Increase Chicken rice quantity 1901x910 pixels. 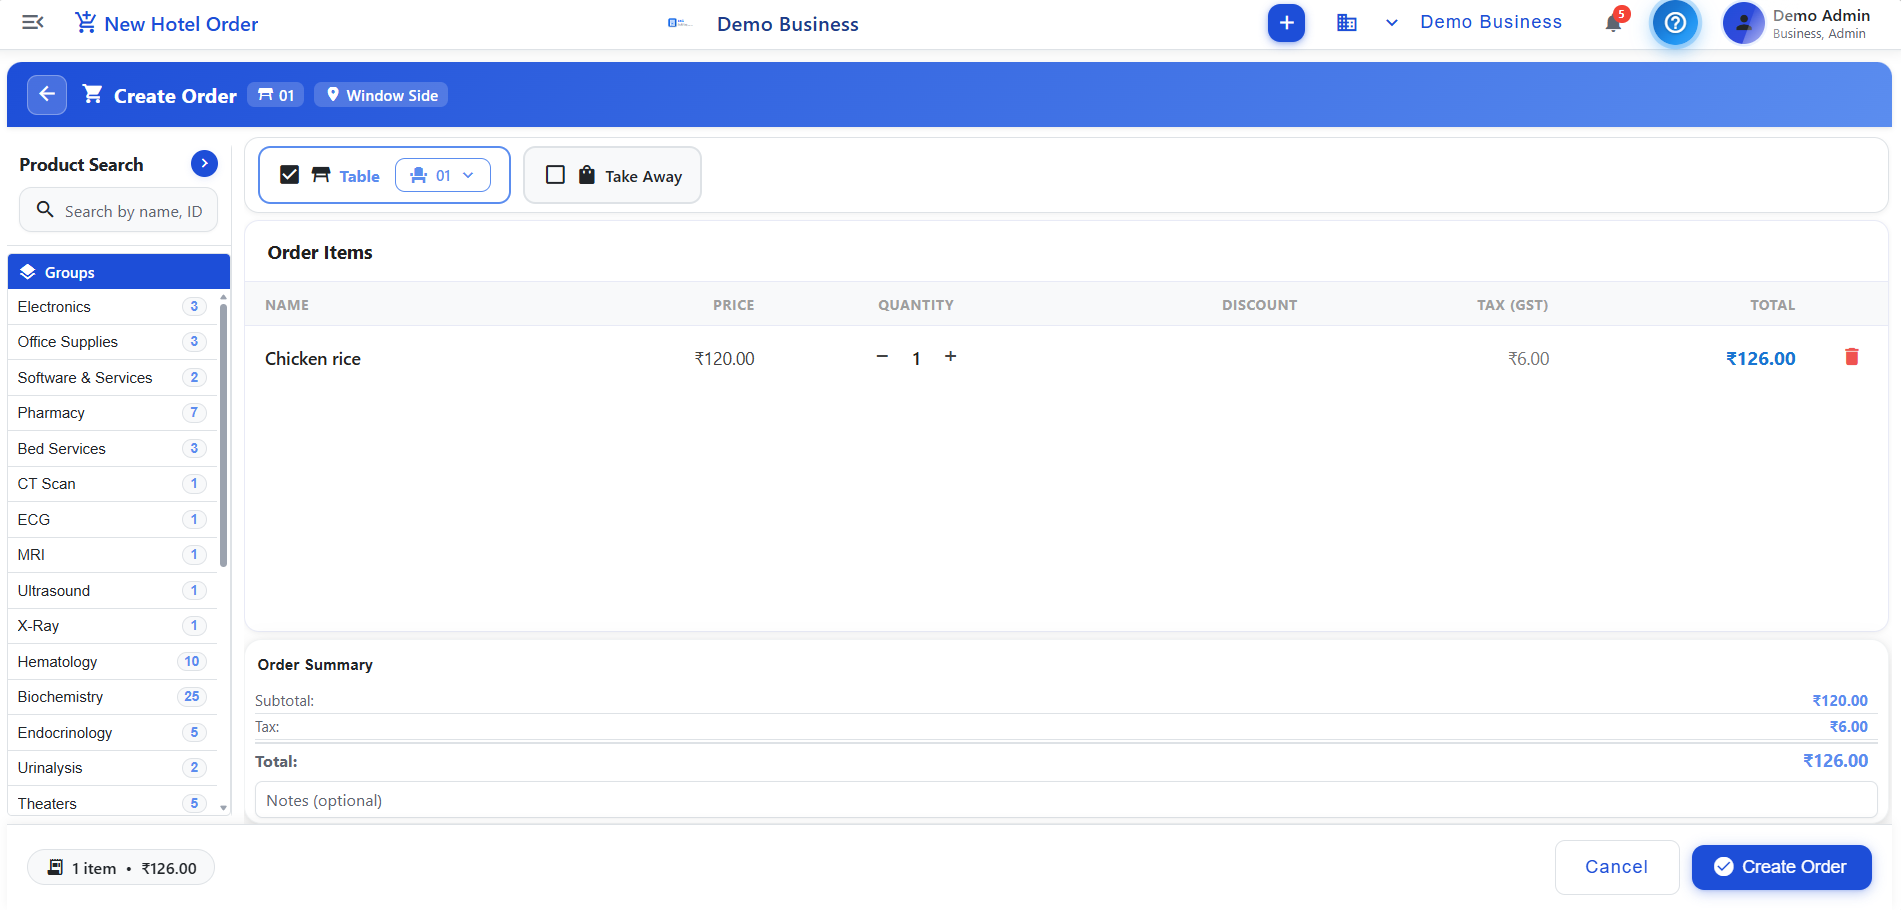point(950,356)
